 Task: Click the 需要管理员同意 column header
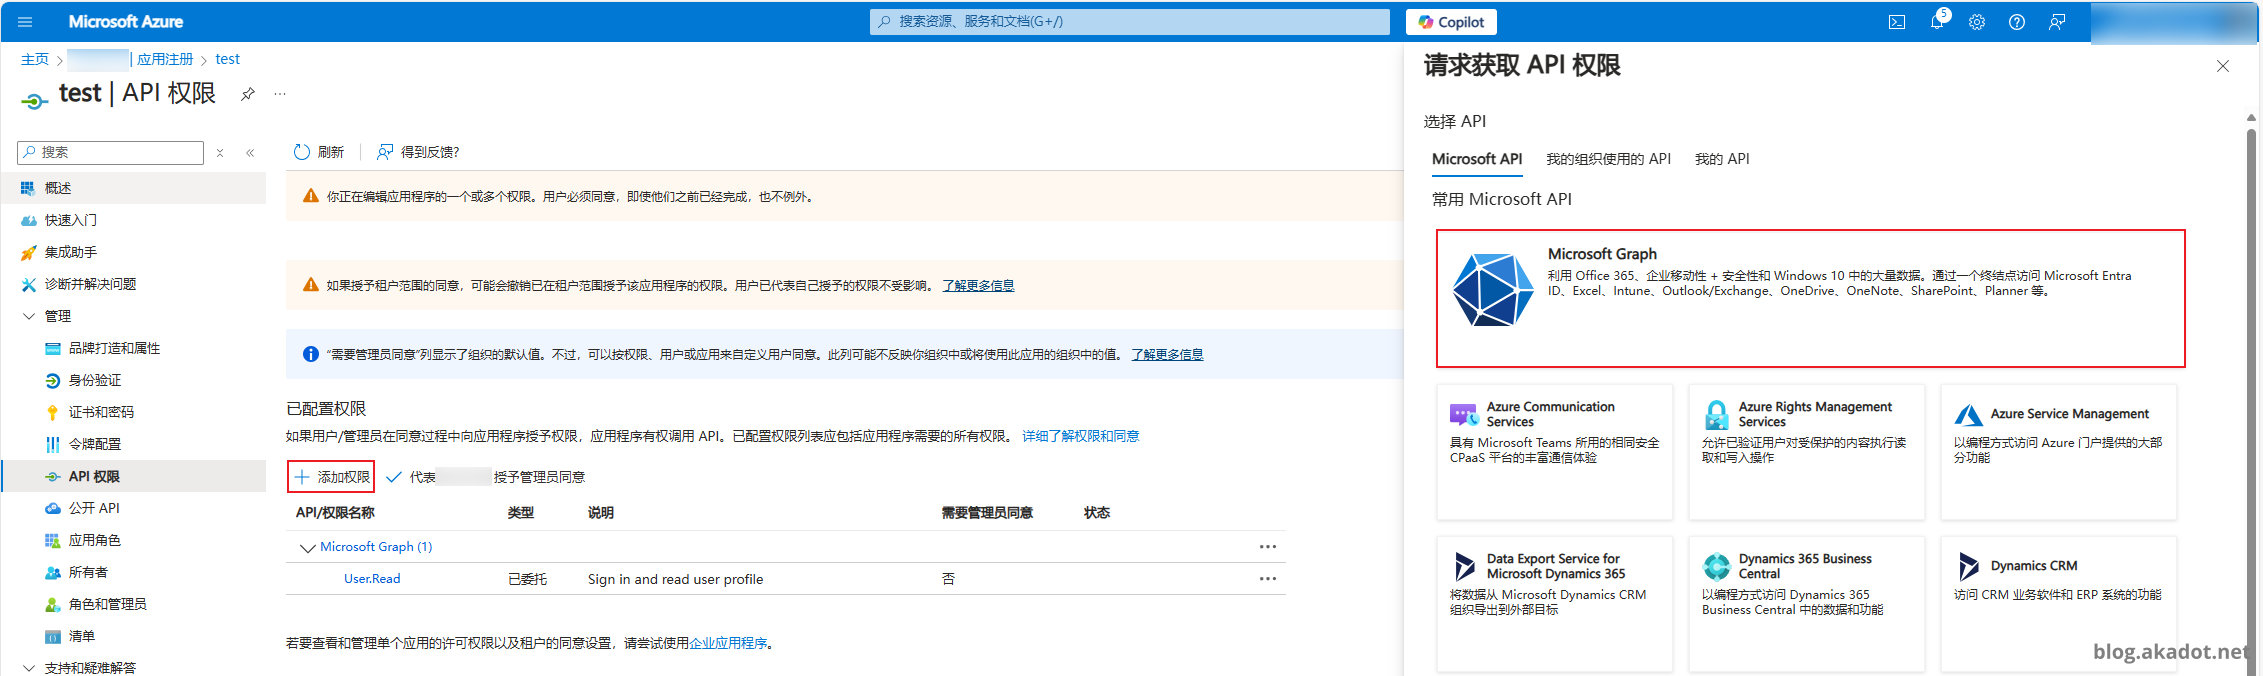(x=987, y=513)
